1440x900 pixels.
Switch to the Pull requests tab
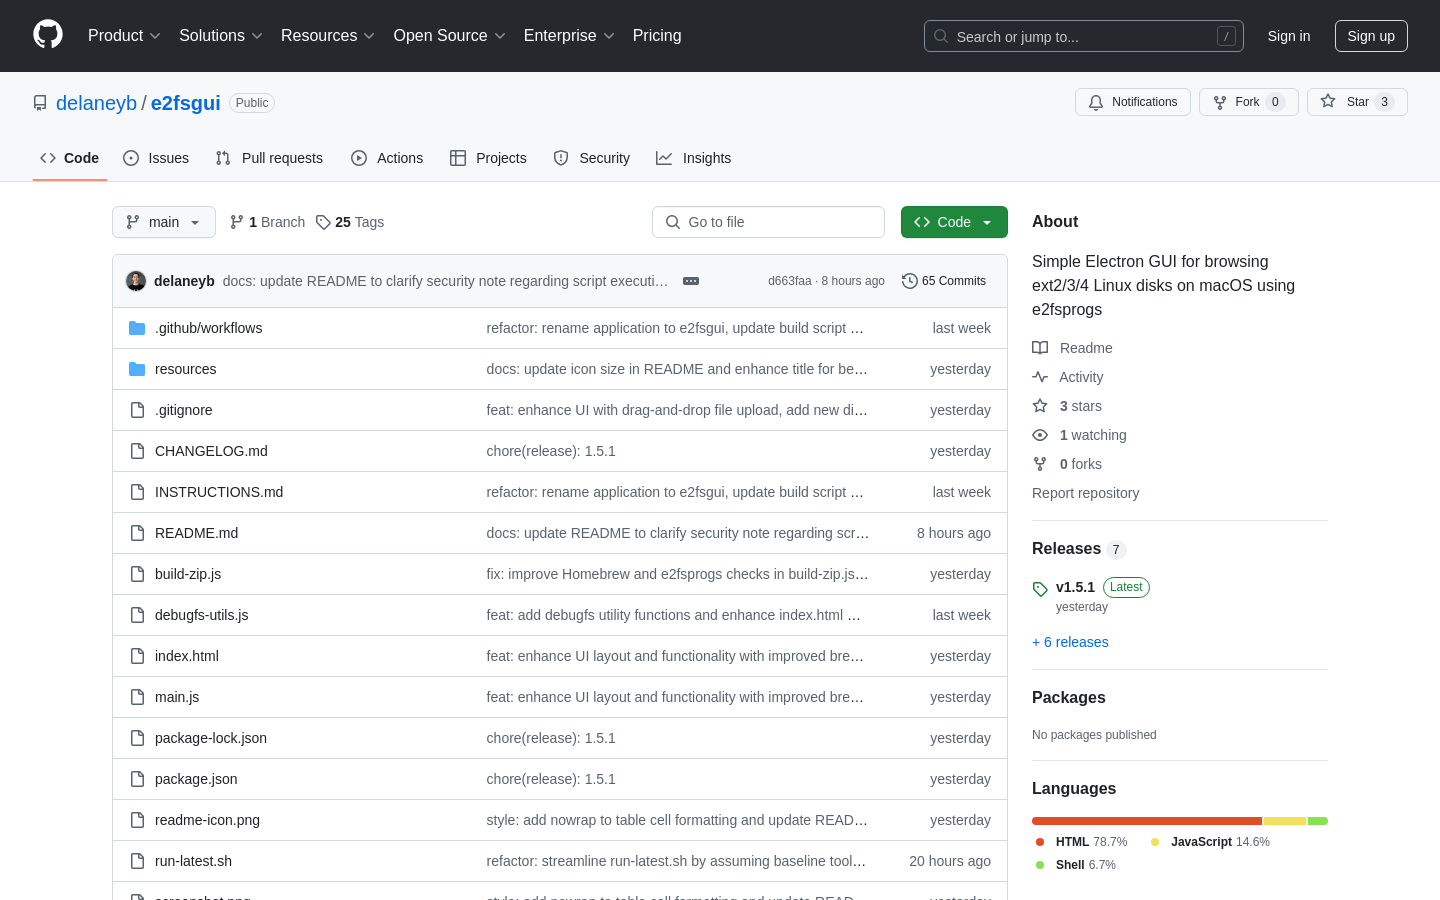[269, 158]
